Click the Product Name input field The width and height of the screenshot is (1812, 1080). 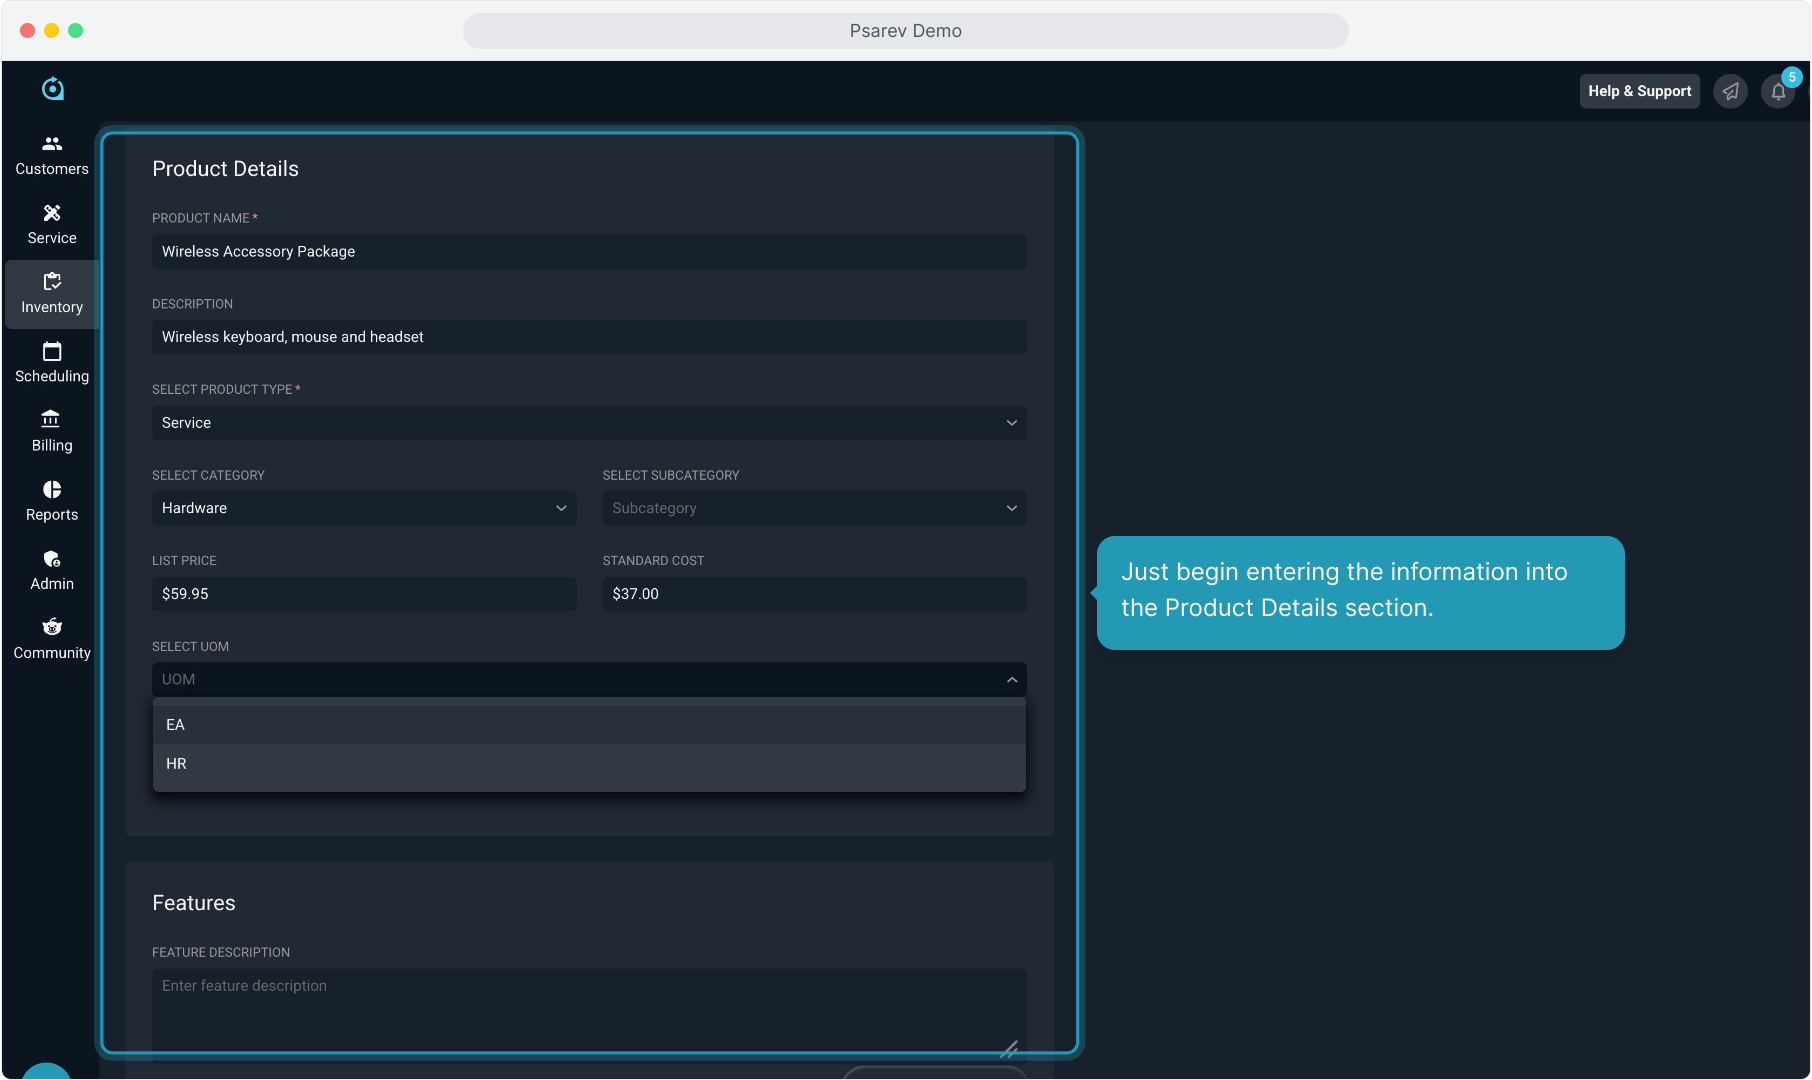[589, 252]
